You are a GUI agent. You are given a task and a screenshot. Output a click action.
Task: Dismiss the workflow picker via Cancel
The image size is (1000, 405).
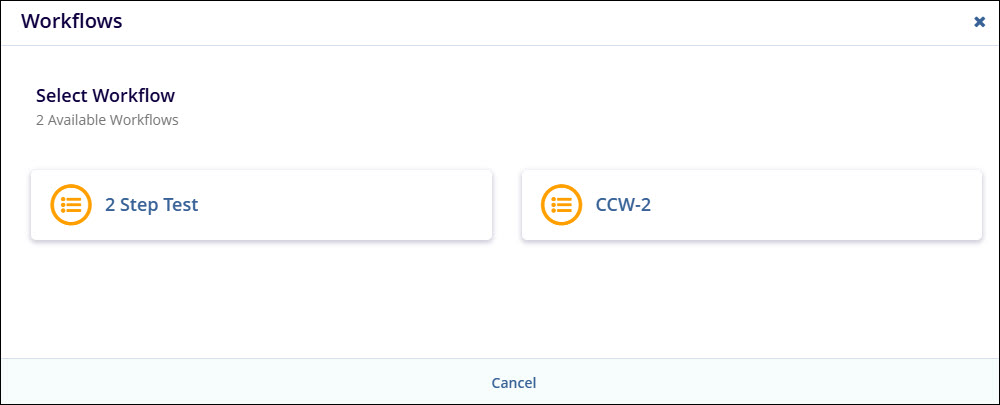point(513,383)
